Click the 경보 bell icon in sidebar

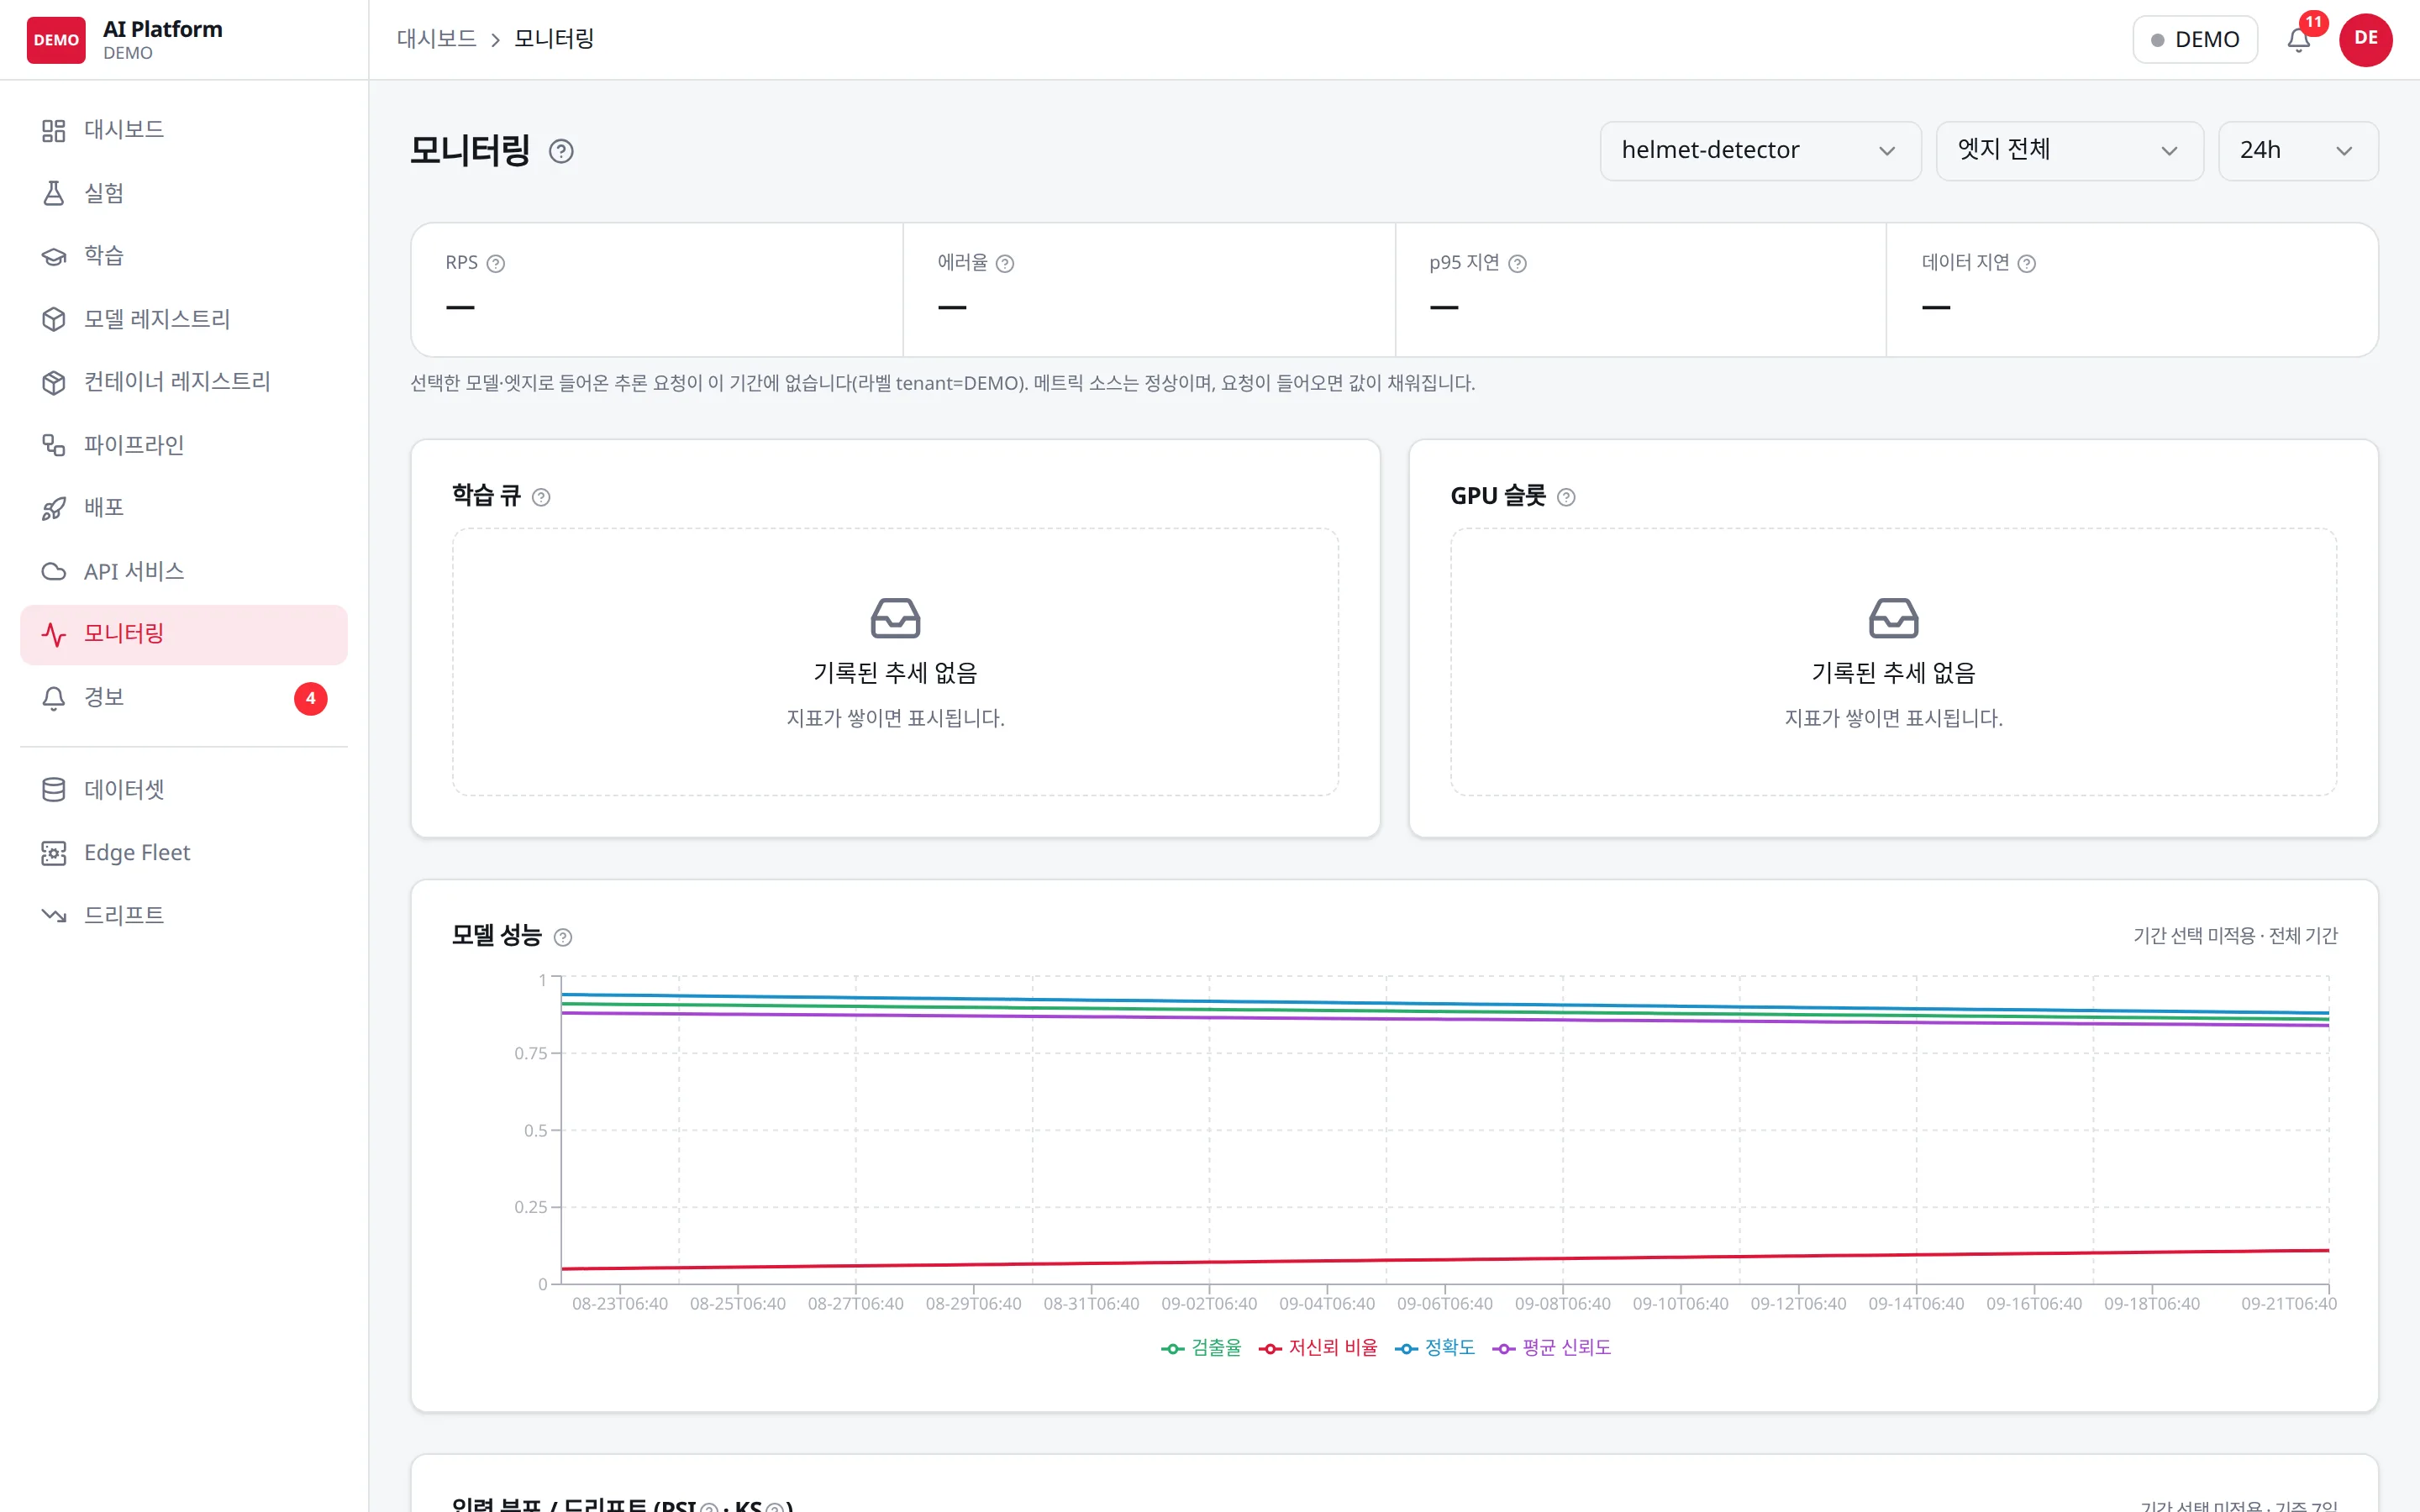(54, 698)
